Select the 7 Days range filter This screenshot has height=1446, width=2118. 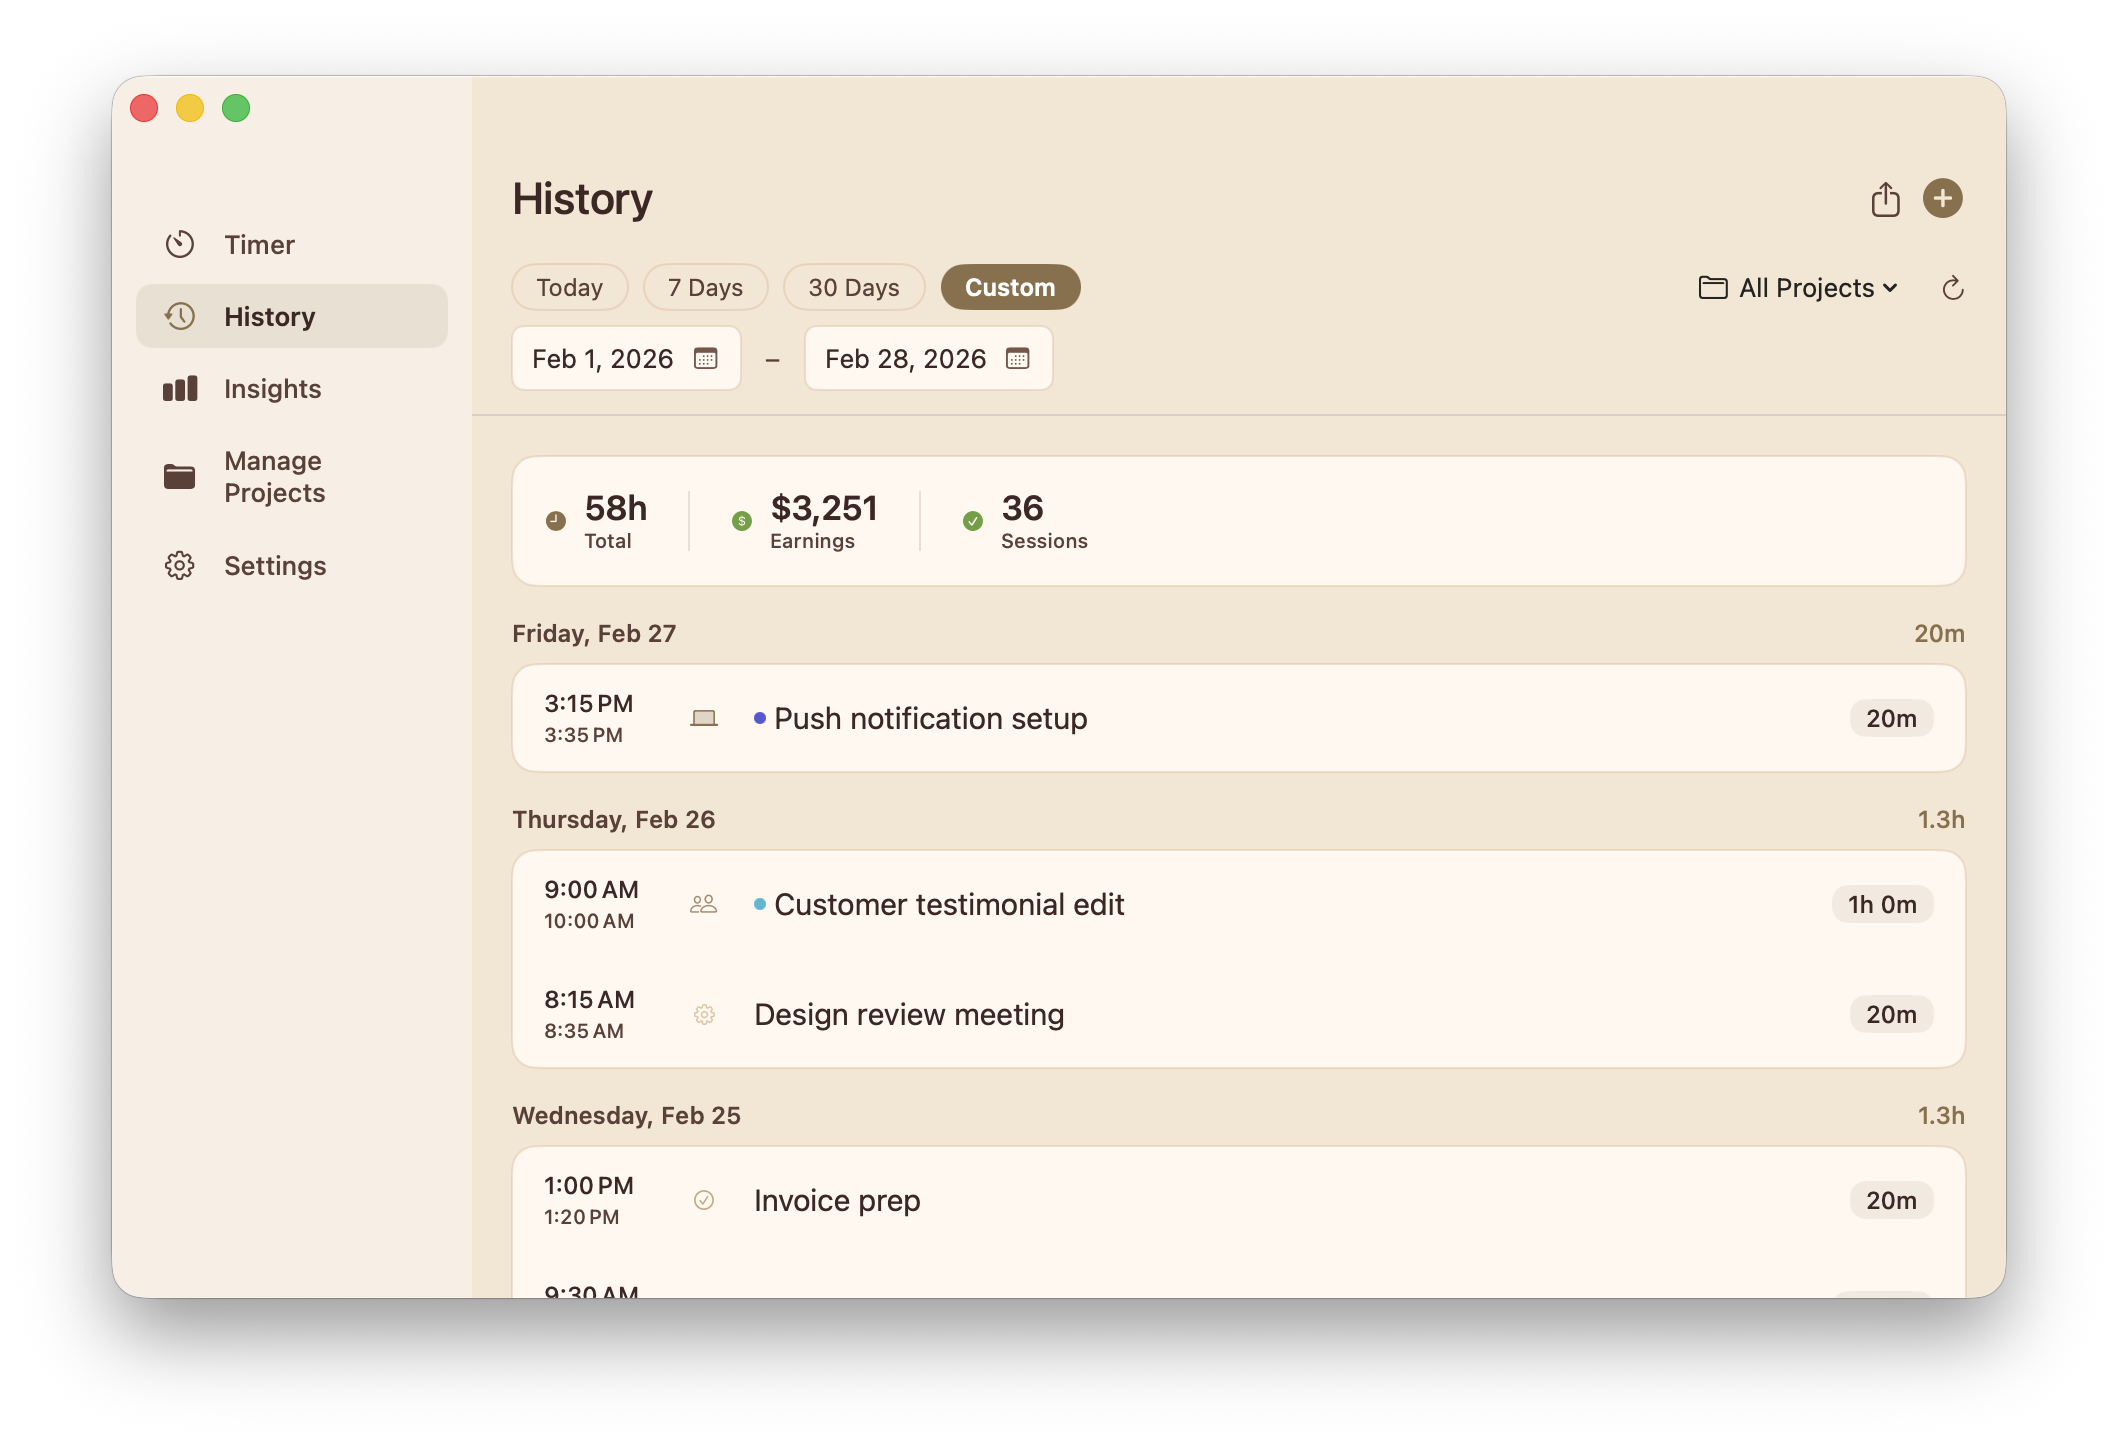click(x=705, y=288)
